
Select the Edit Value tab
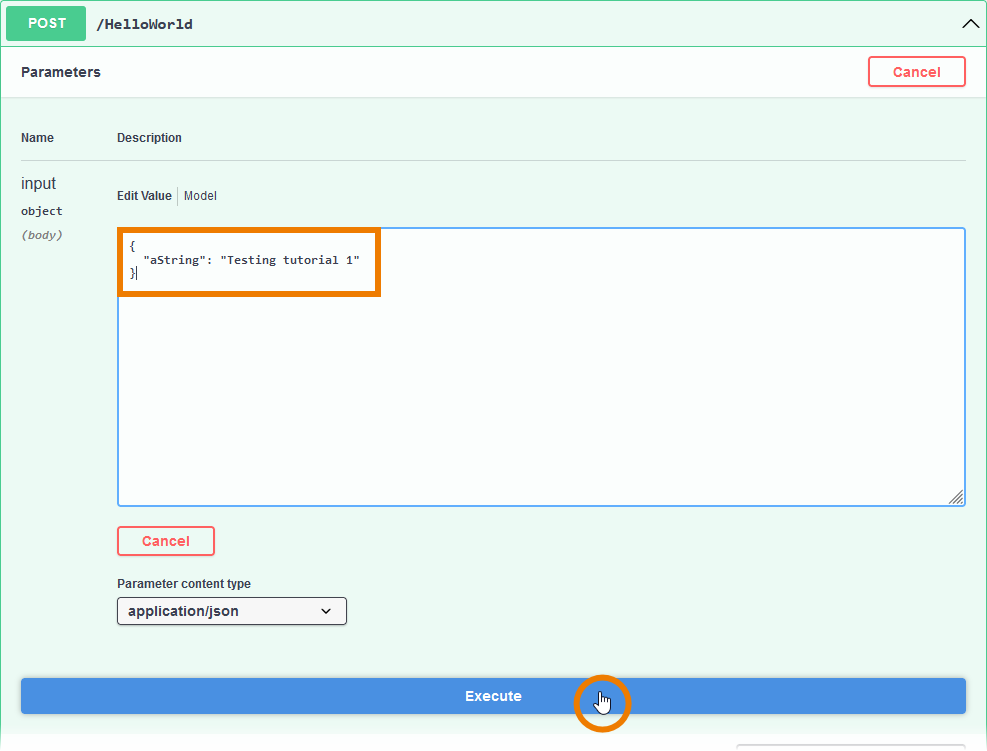coord(144,196)
